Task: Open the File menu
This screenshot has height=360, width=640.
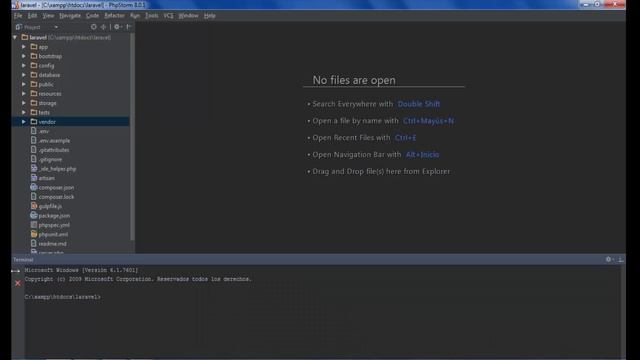Action: click(x=18, y=16)
